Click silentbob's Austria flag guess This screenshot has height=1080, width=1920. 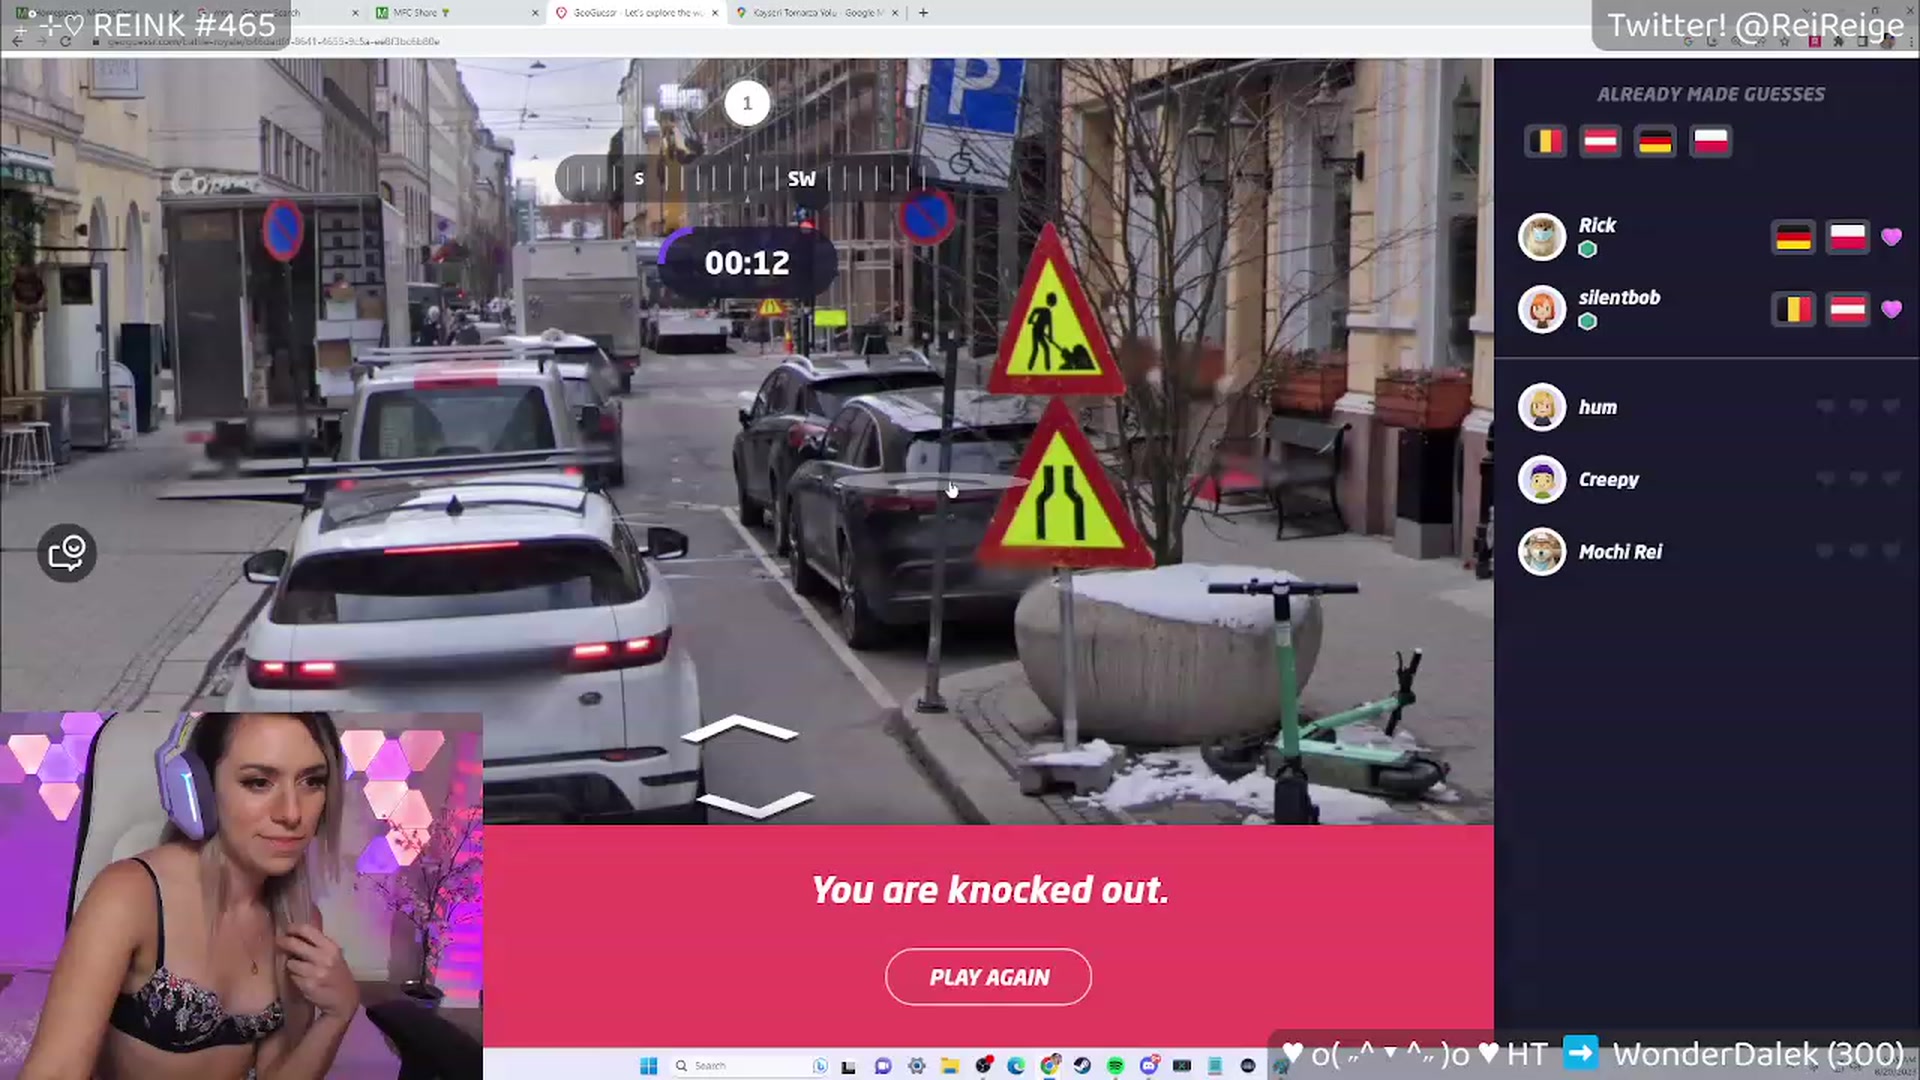point(1848,309)
